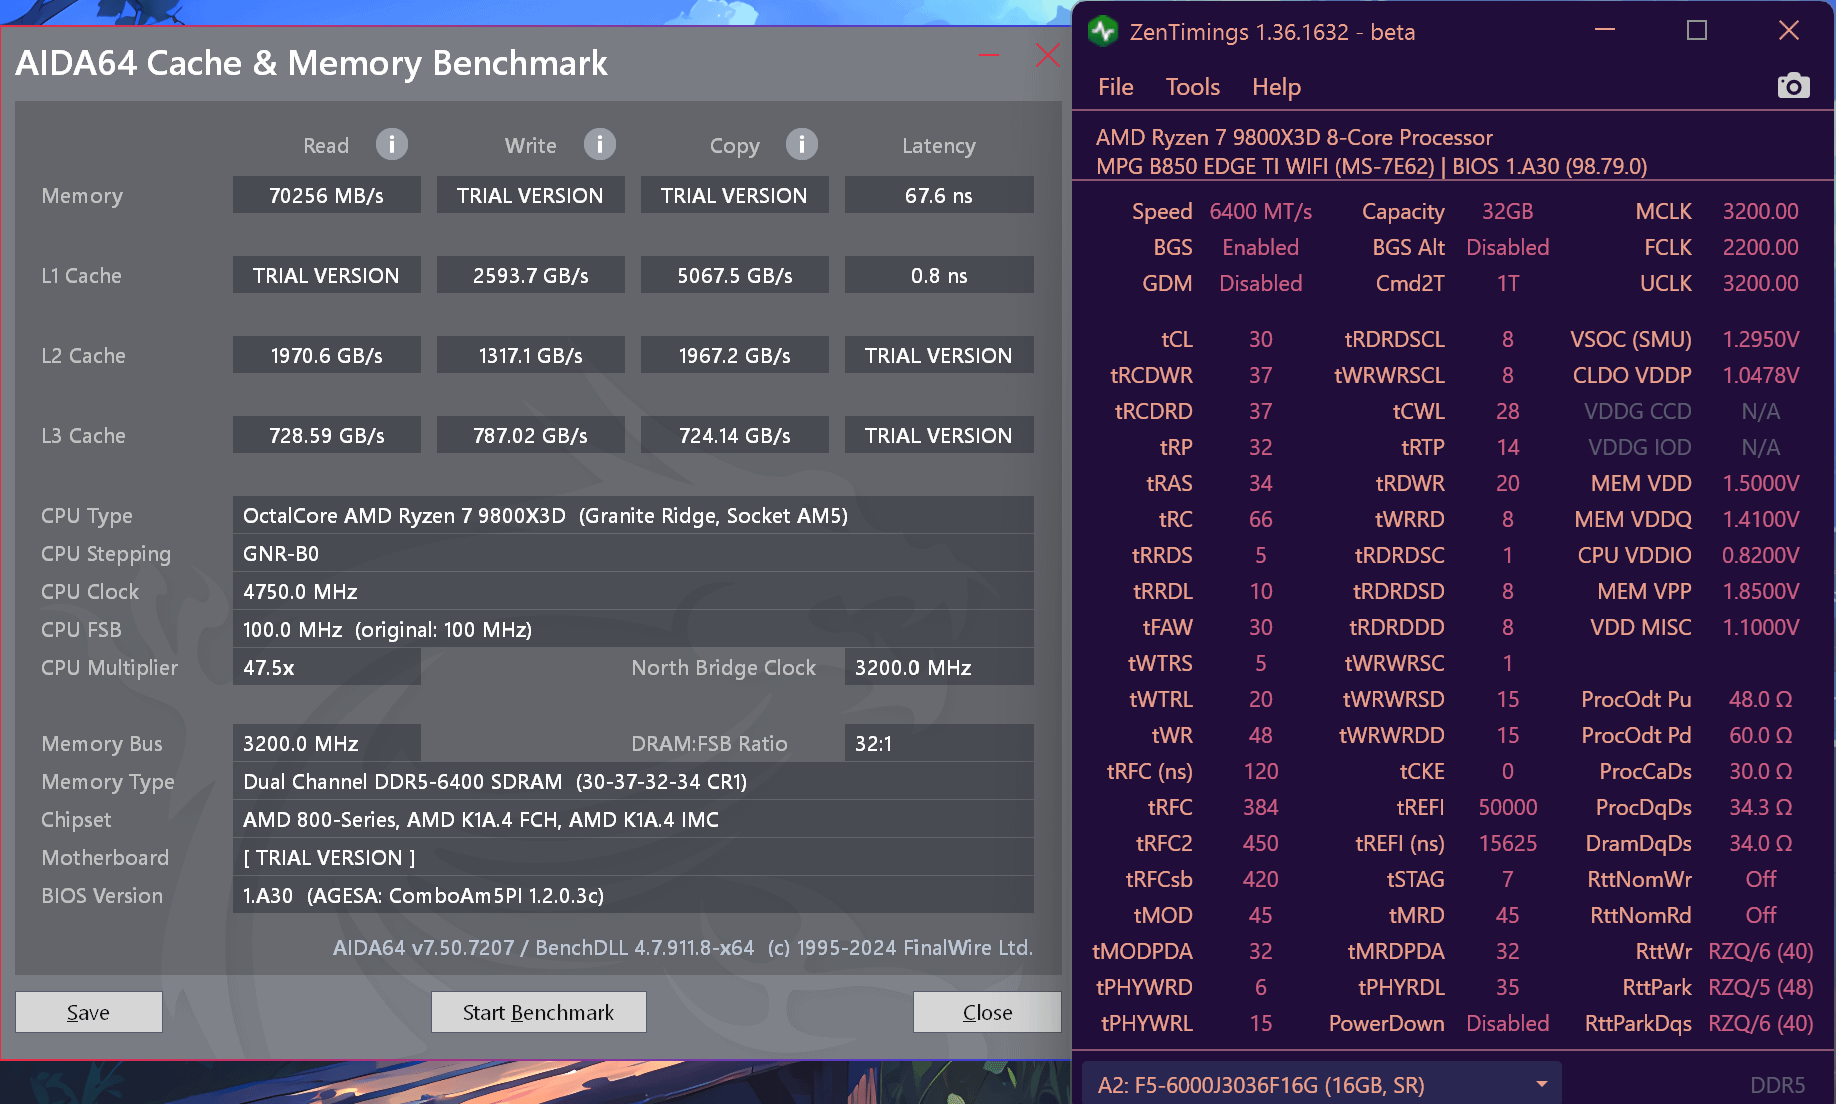Screen dimensions: 1836x1104
Task: Click the MEM VDDQ voltage 1.4100V
Action: [1760, 519]
